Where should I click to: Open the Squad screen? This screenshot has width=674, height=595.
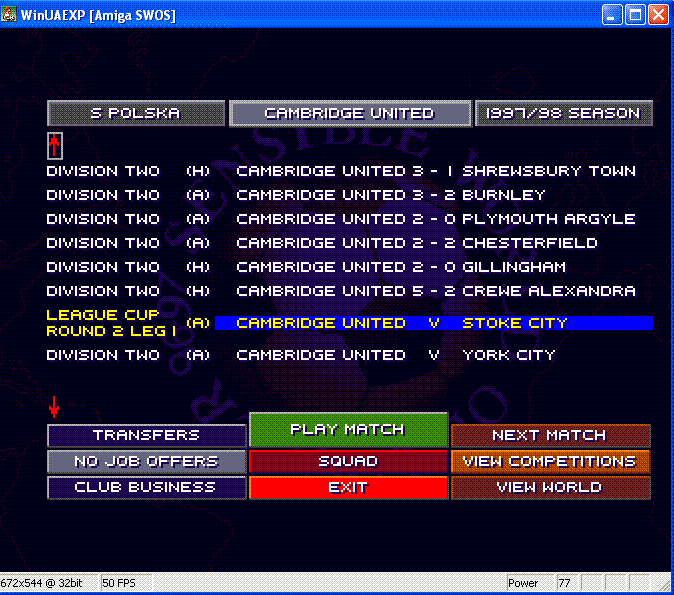[348, 462]
